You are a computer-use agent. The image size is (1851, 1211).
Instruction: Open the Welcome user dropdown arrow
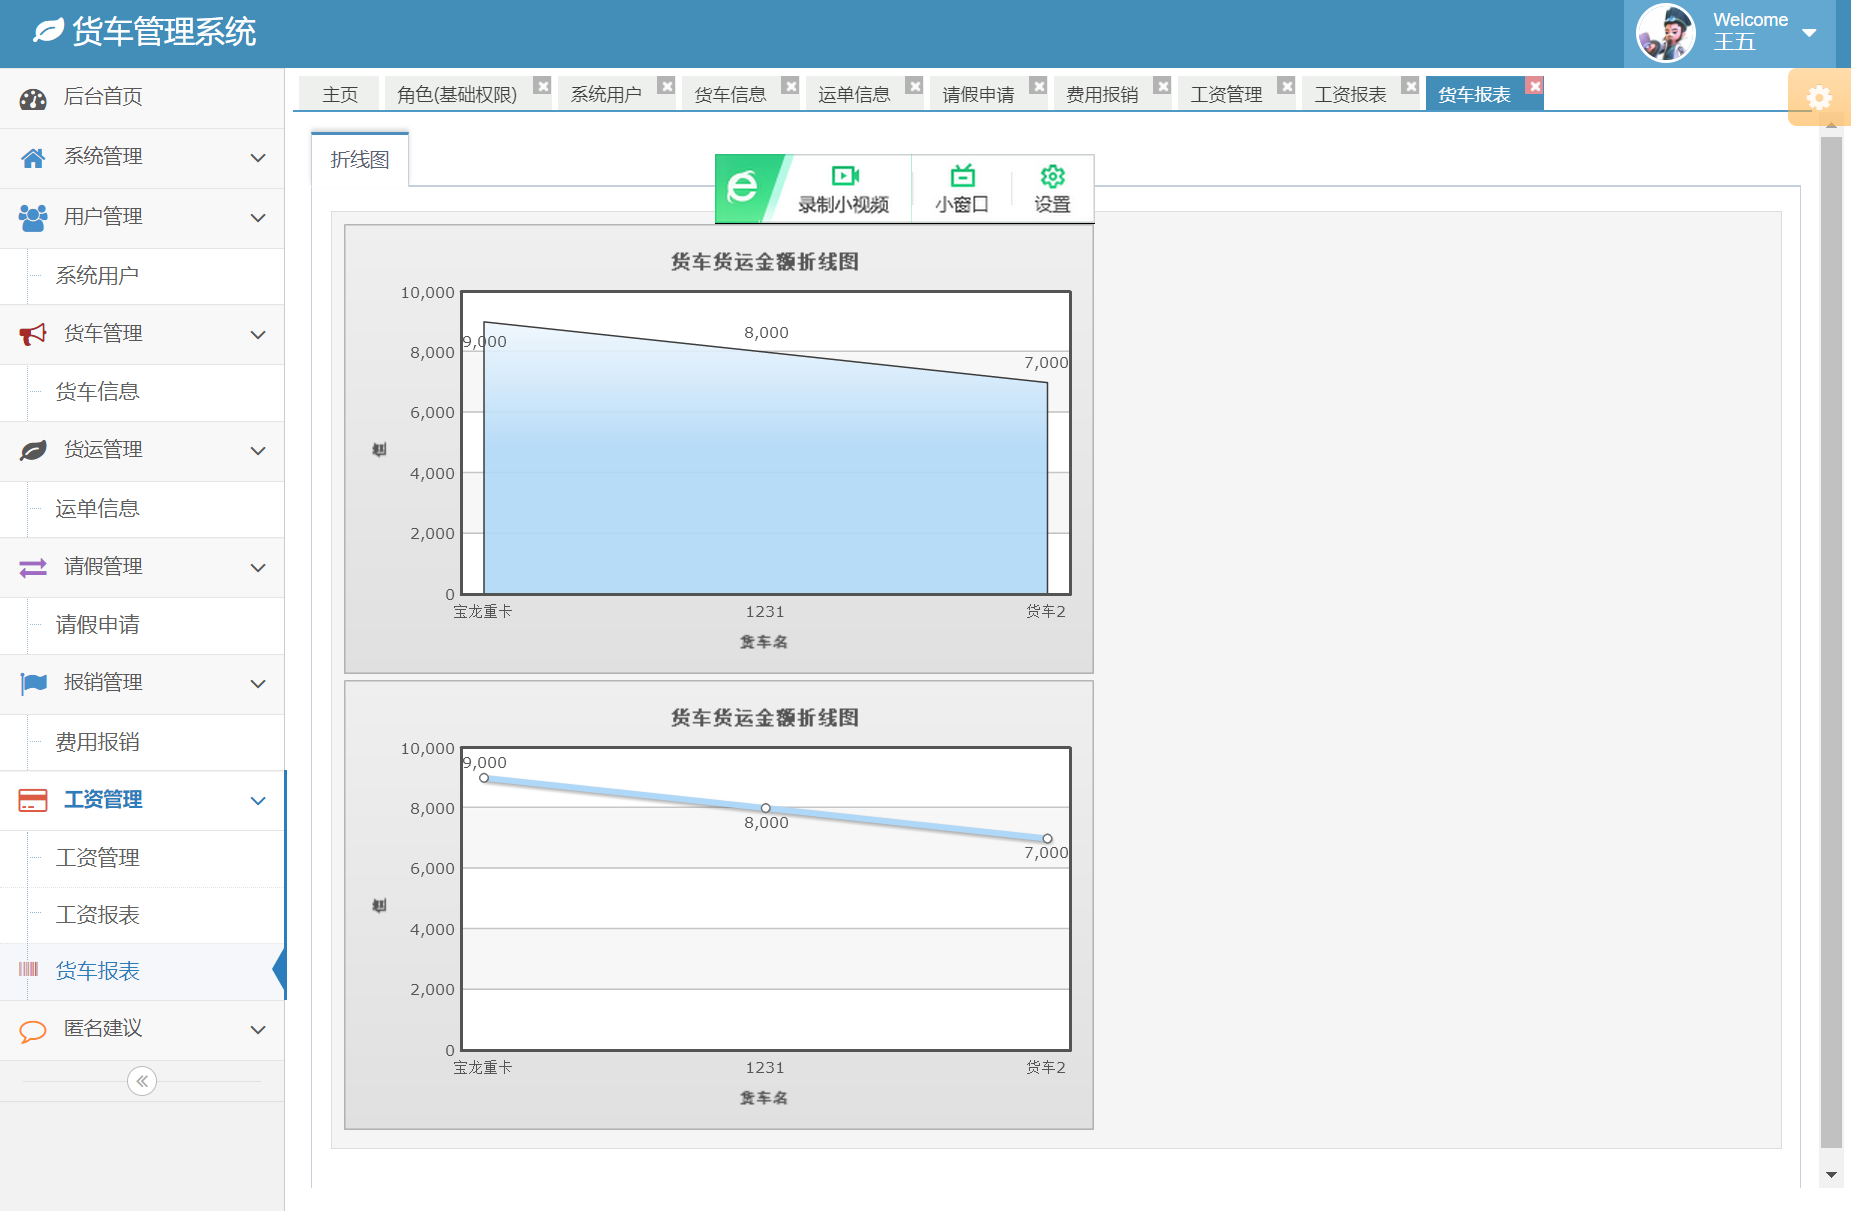coord(1809,33)
